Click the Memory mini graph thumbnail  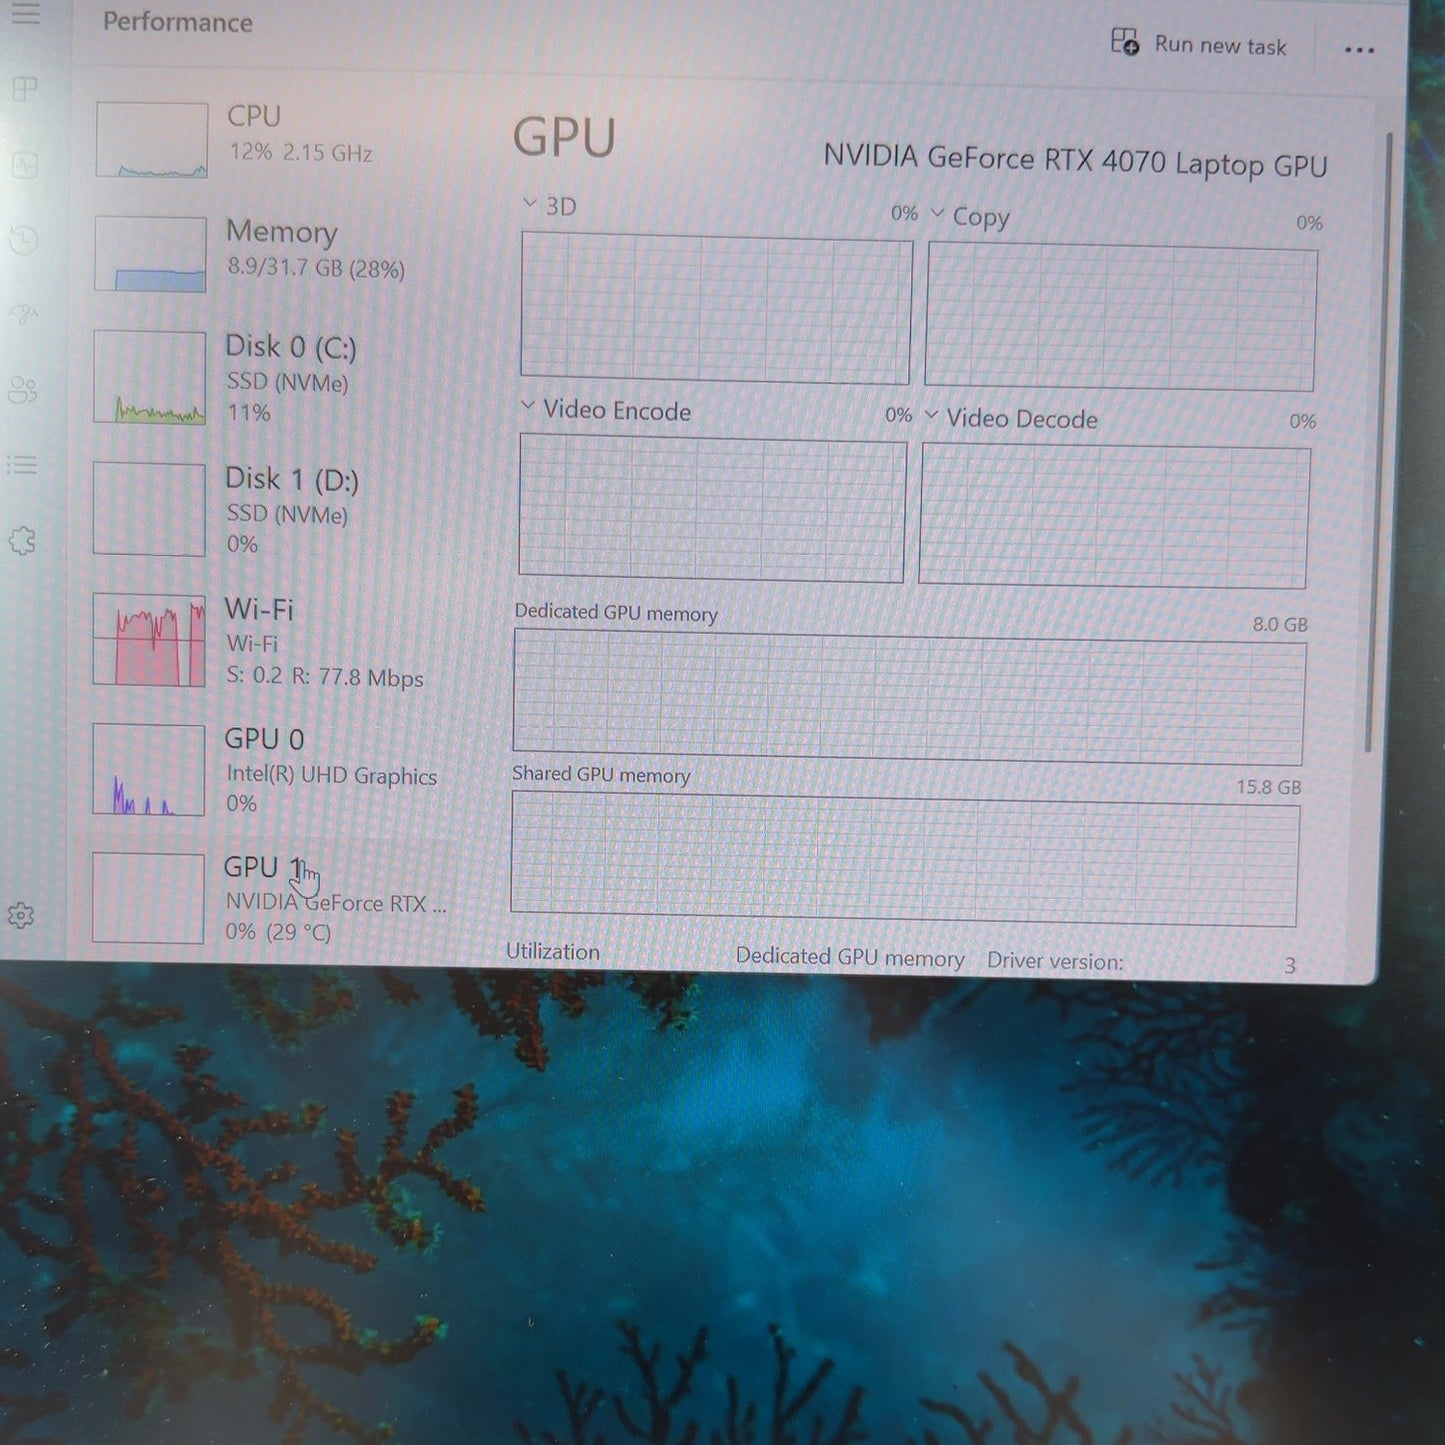(151, 255)
